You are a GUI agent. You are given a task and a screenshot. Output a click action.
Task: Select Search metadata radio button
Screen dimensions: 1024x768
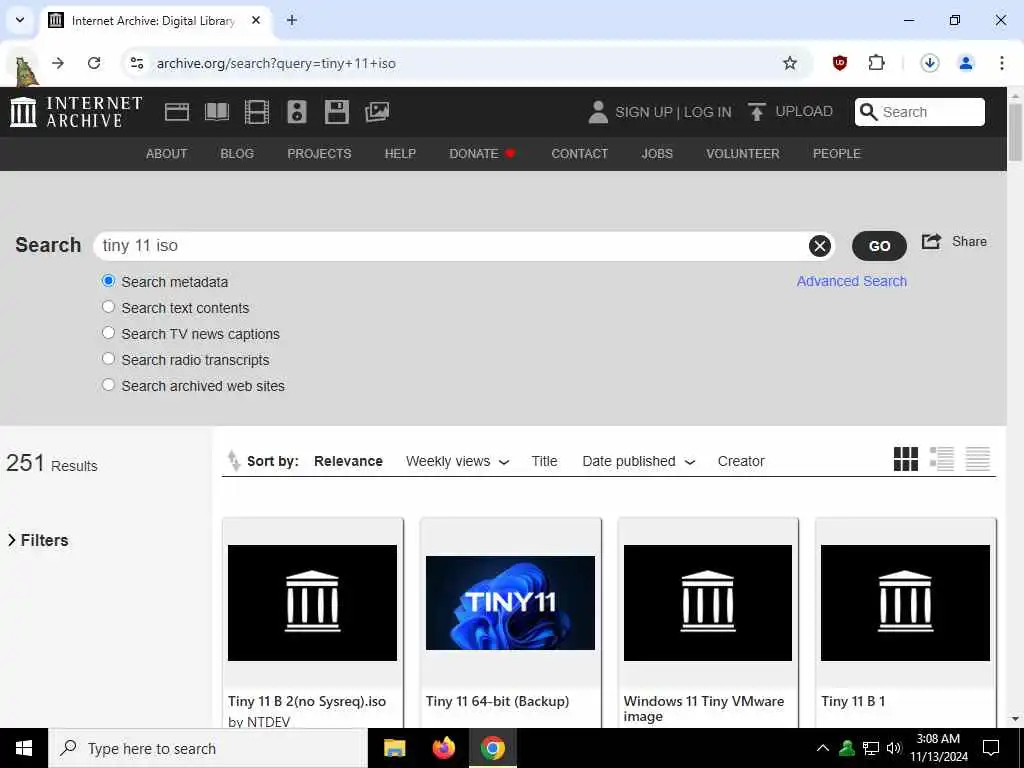point(108,281)
